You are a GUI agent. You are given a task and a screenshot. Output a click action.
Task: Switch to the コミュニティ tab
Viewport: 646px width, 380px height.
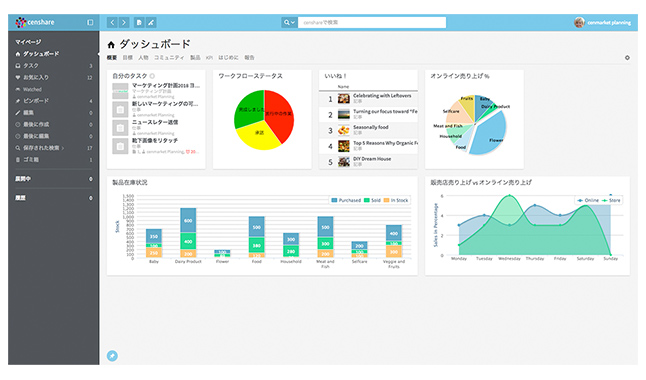pos(169,58)
